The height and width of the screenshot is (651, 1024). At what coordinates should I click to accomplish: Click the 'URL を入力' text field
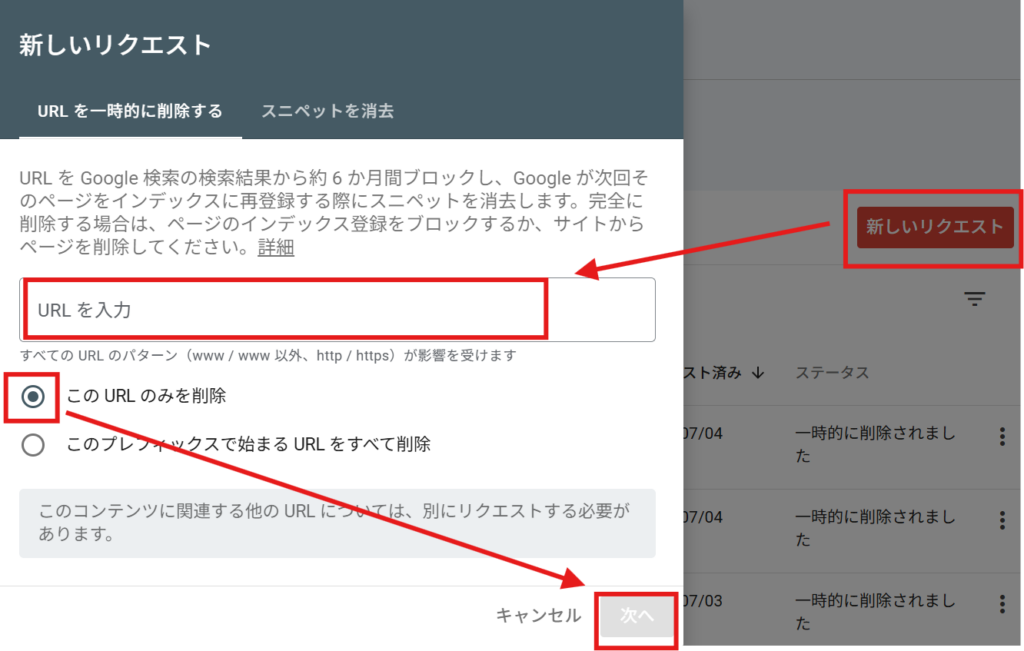(x=337, y=310)
